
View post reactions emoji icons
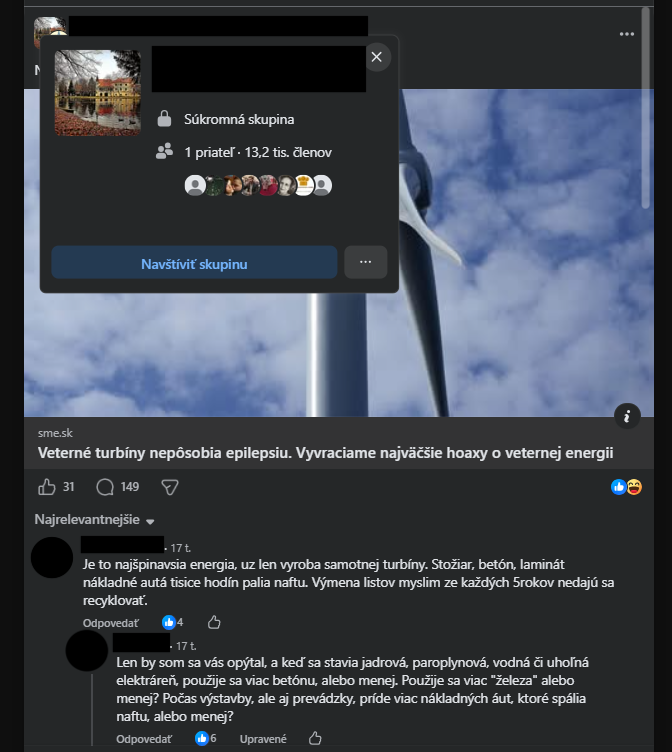tap(626, 487)
